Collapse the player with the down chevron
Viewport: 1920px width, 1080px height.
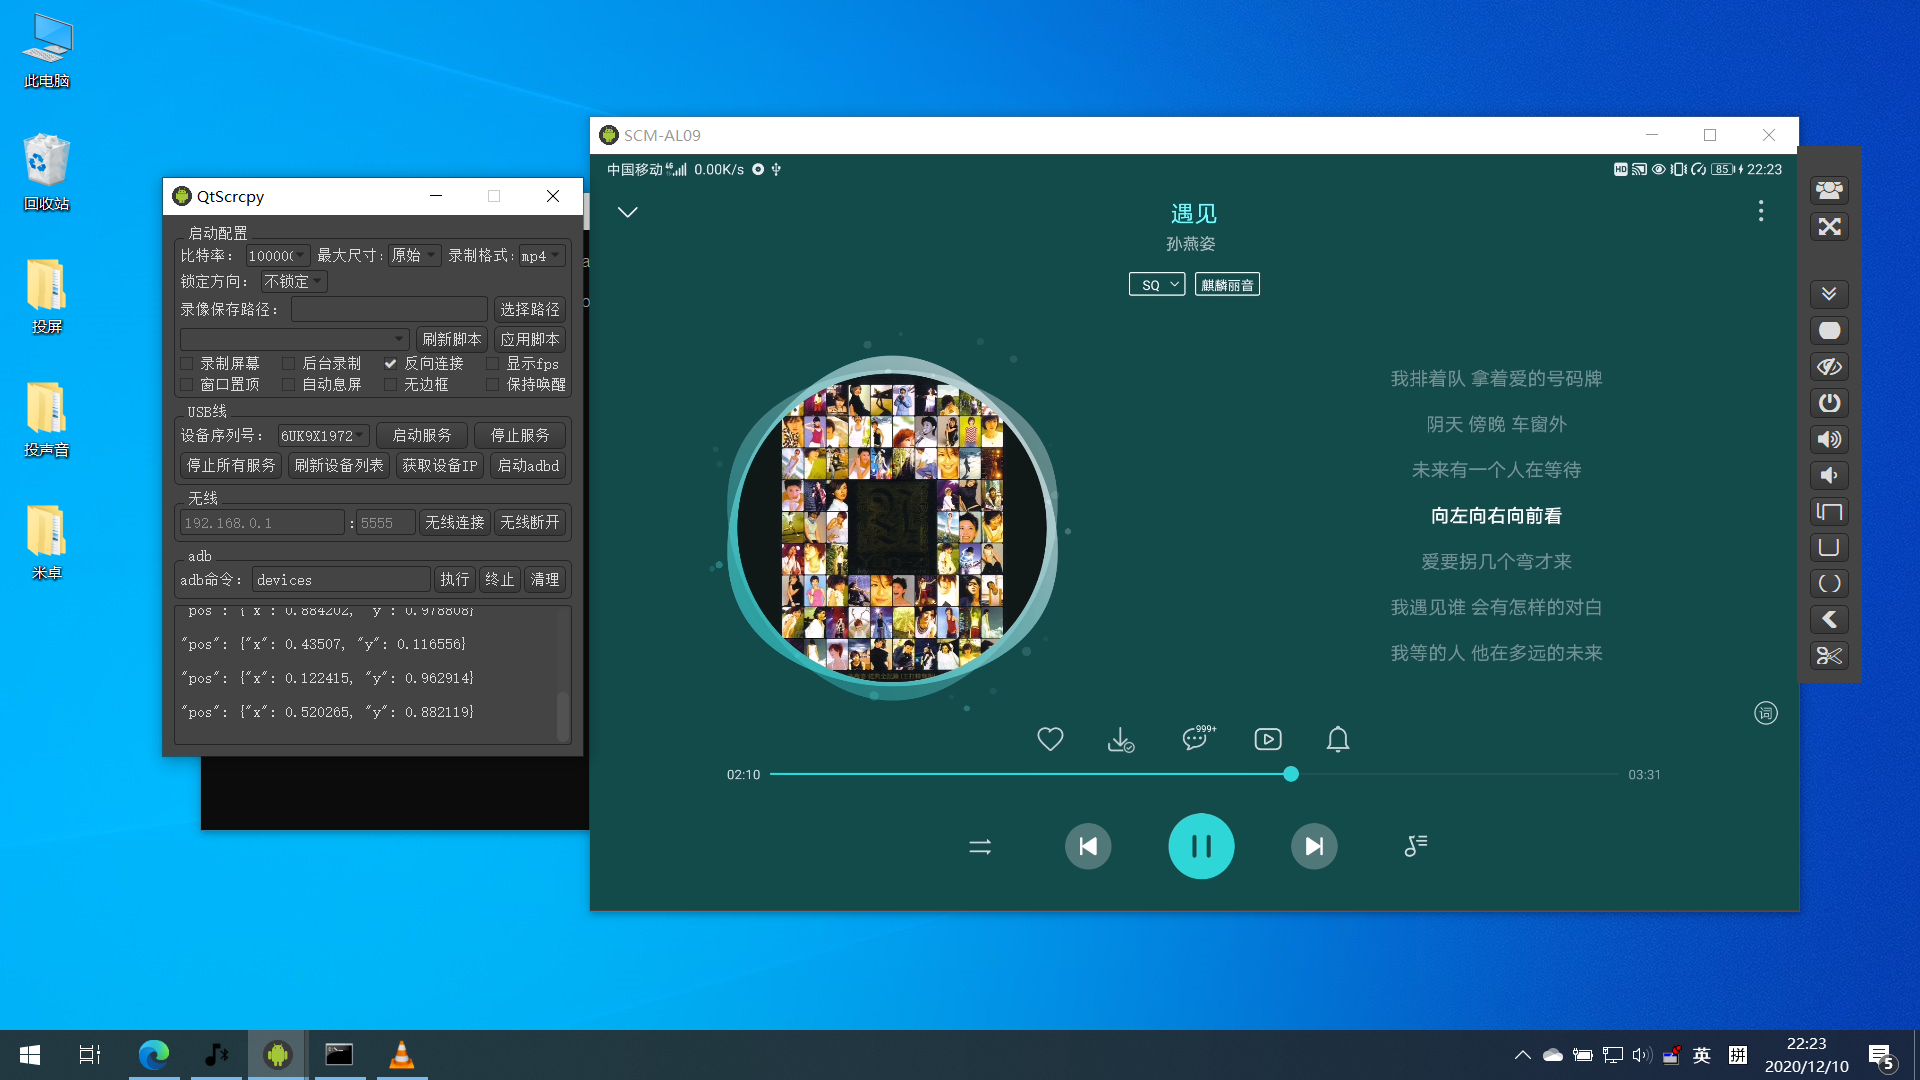click(628, 212)
